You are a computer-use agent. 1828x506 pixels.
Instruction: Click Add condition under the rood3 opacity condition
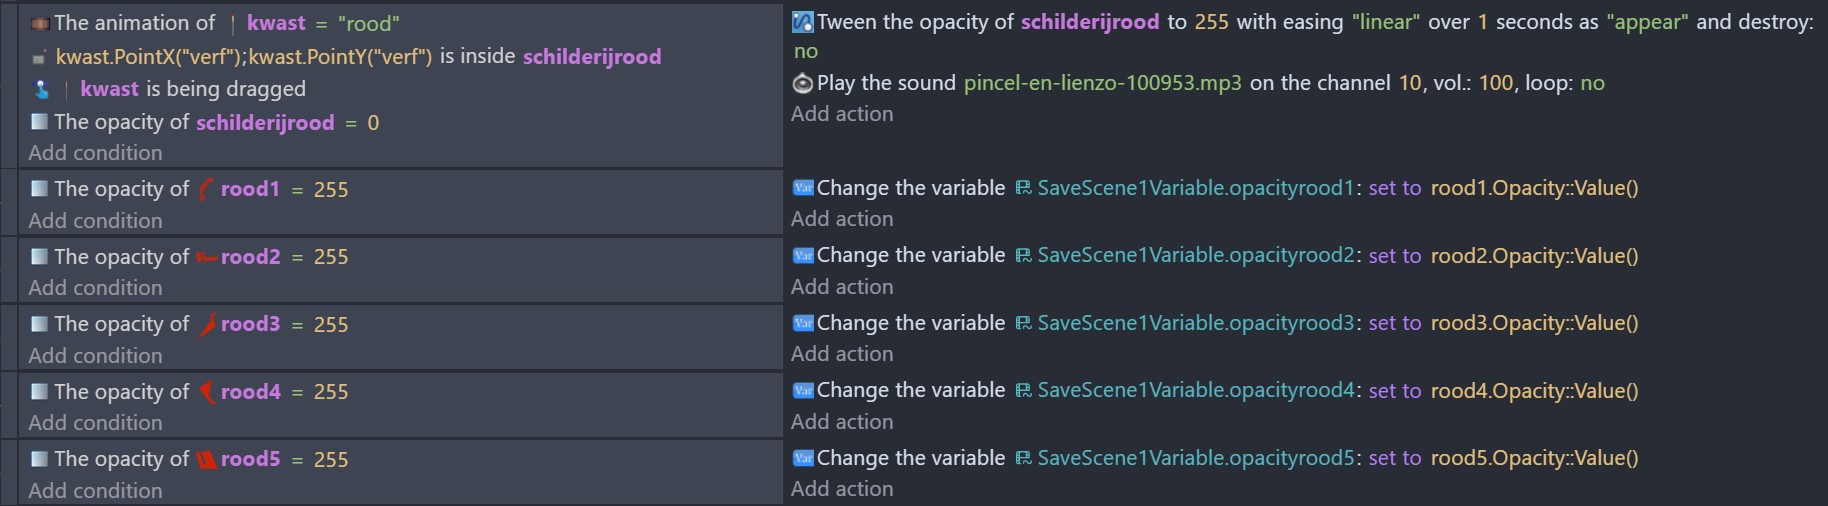[x=95, y=355]
